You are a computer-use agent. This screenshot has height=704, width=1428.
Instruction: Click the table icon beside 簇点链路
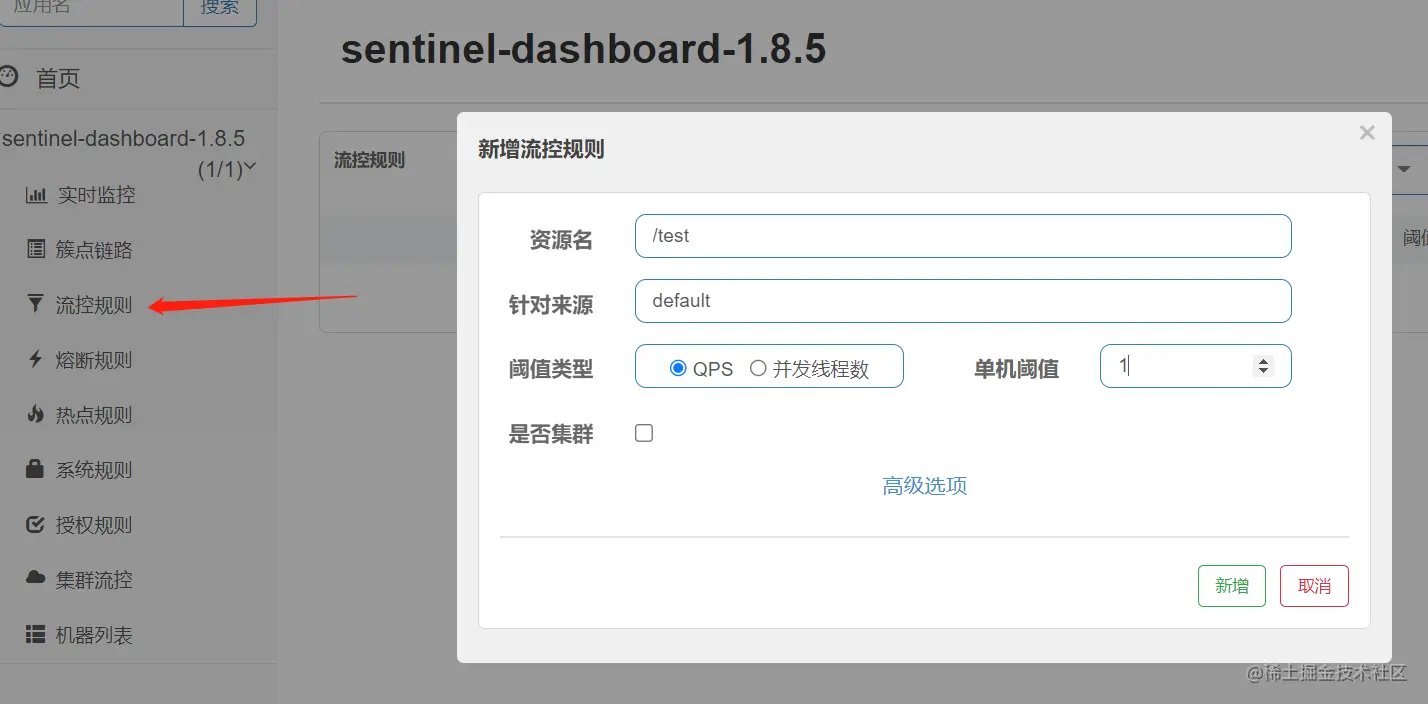[36, 250]
